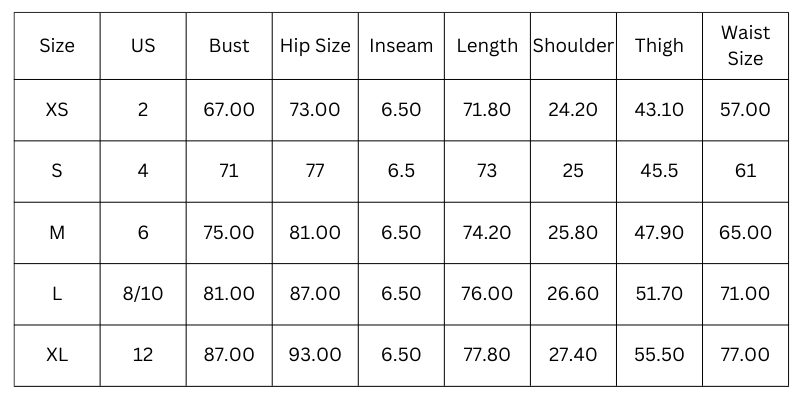Screen dimensions: 800x400
Task: Select the 8/10 US size cell
Action: pyautogui.click(x=143, y=294)
